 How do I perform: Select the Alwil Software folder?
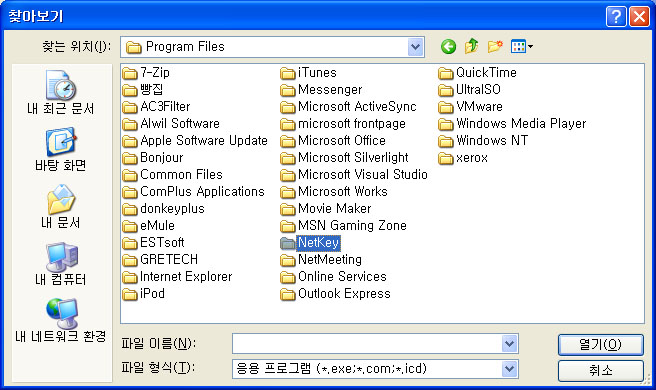pyautogui.click(x=171, y=124)
